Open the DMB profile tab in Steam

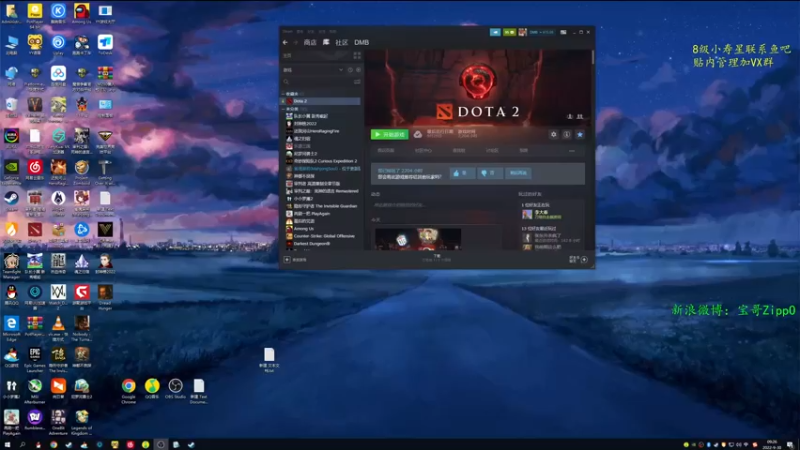coord(361,42)
